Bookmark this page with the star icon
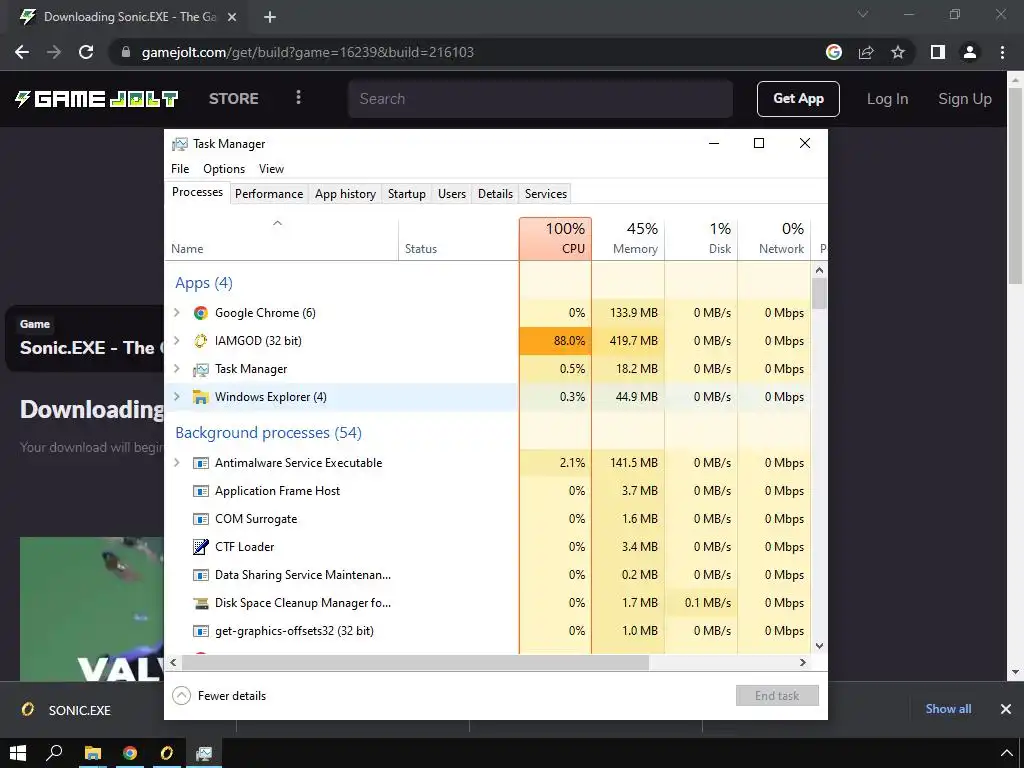Screen dimensions: 1024x768 click(898, 52)
